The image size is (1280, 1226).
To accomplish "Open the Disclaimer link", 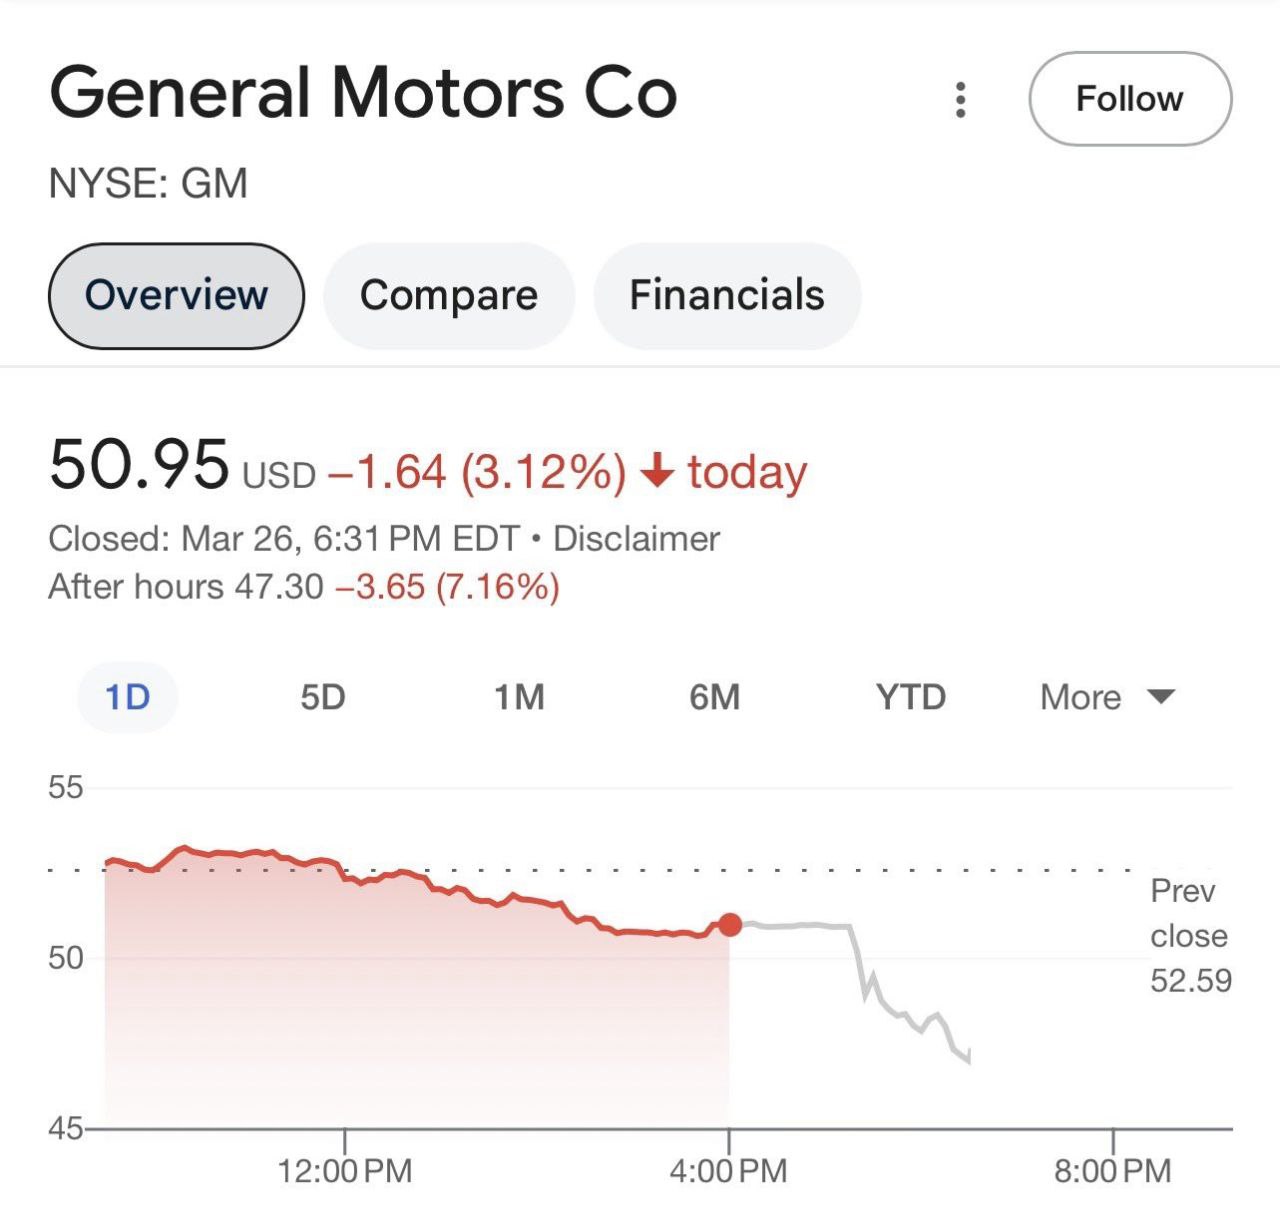I will pos(636,539).
